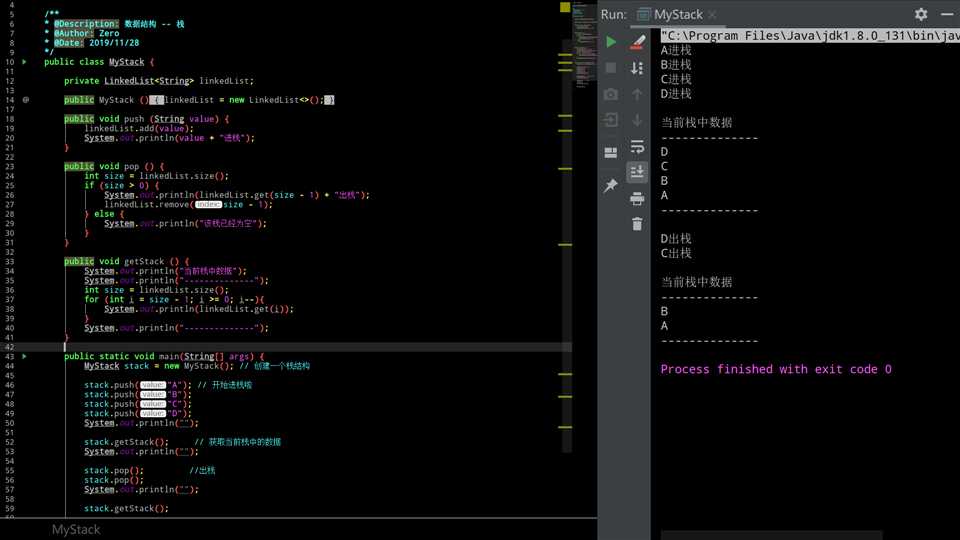Screen dimensions: 960x540
Task: Click 'public void push' method signature
Action: [146, 119]
